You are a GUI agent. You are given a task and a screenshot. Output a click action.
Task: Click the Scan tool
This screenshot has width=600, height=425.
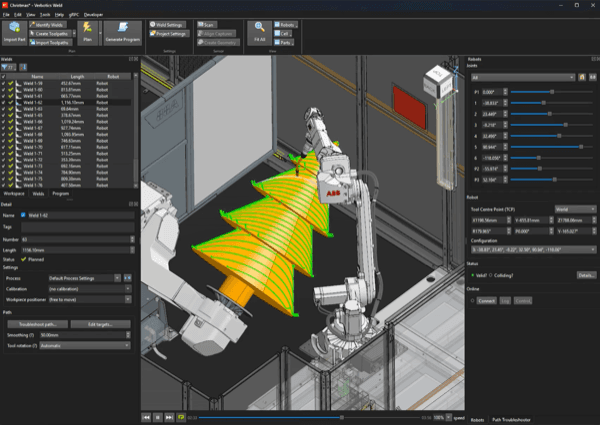point(207,25)
